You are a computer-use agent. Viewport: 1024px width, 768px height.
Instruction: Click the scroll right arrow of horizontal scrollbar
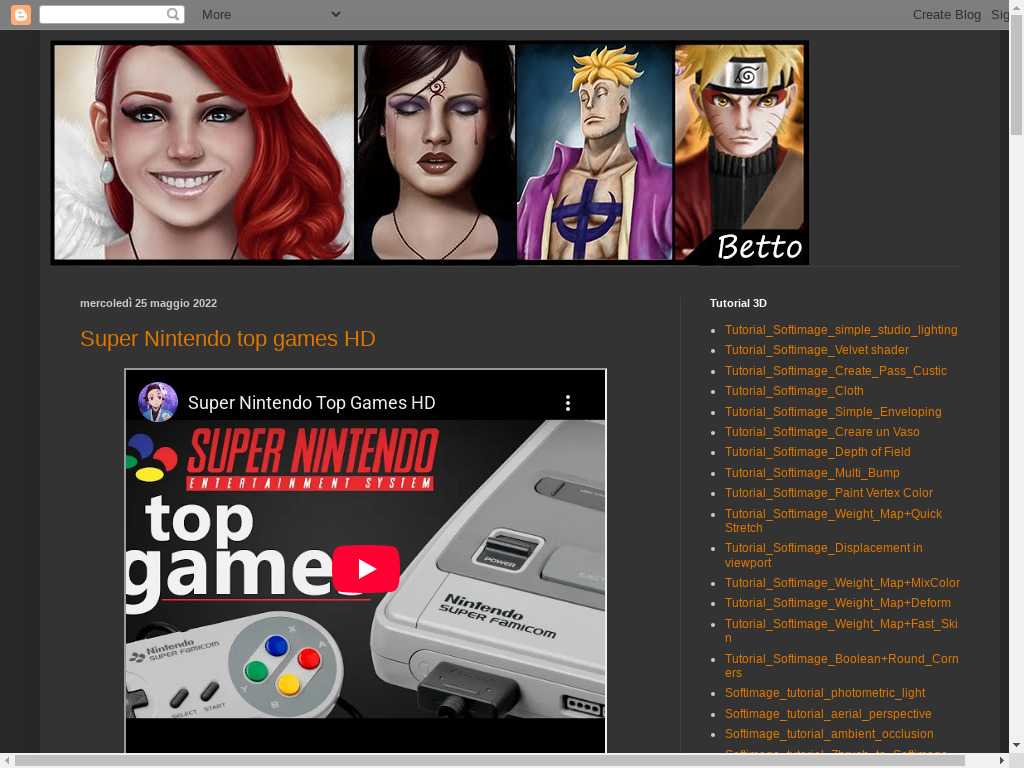point(1001,761)
